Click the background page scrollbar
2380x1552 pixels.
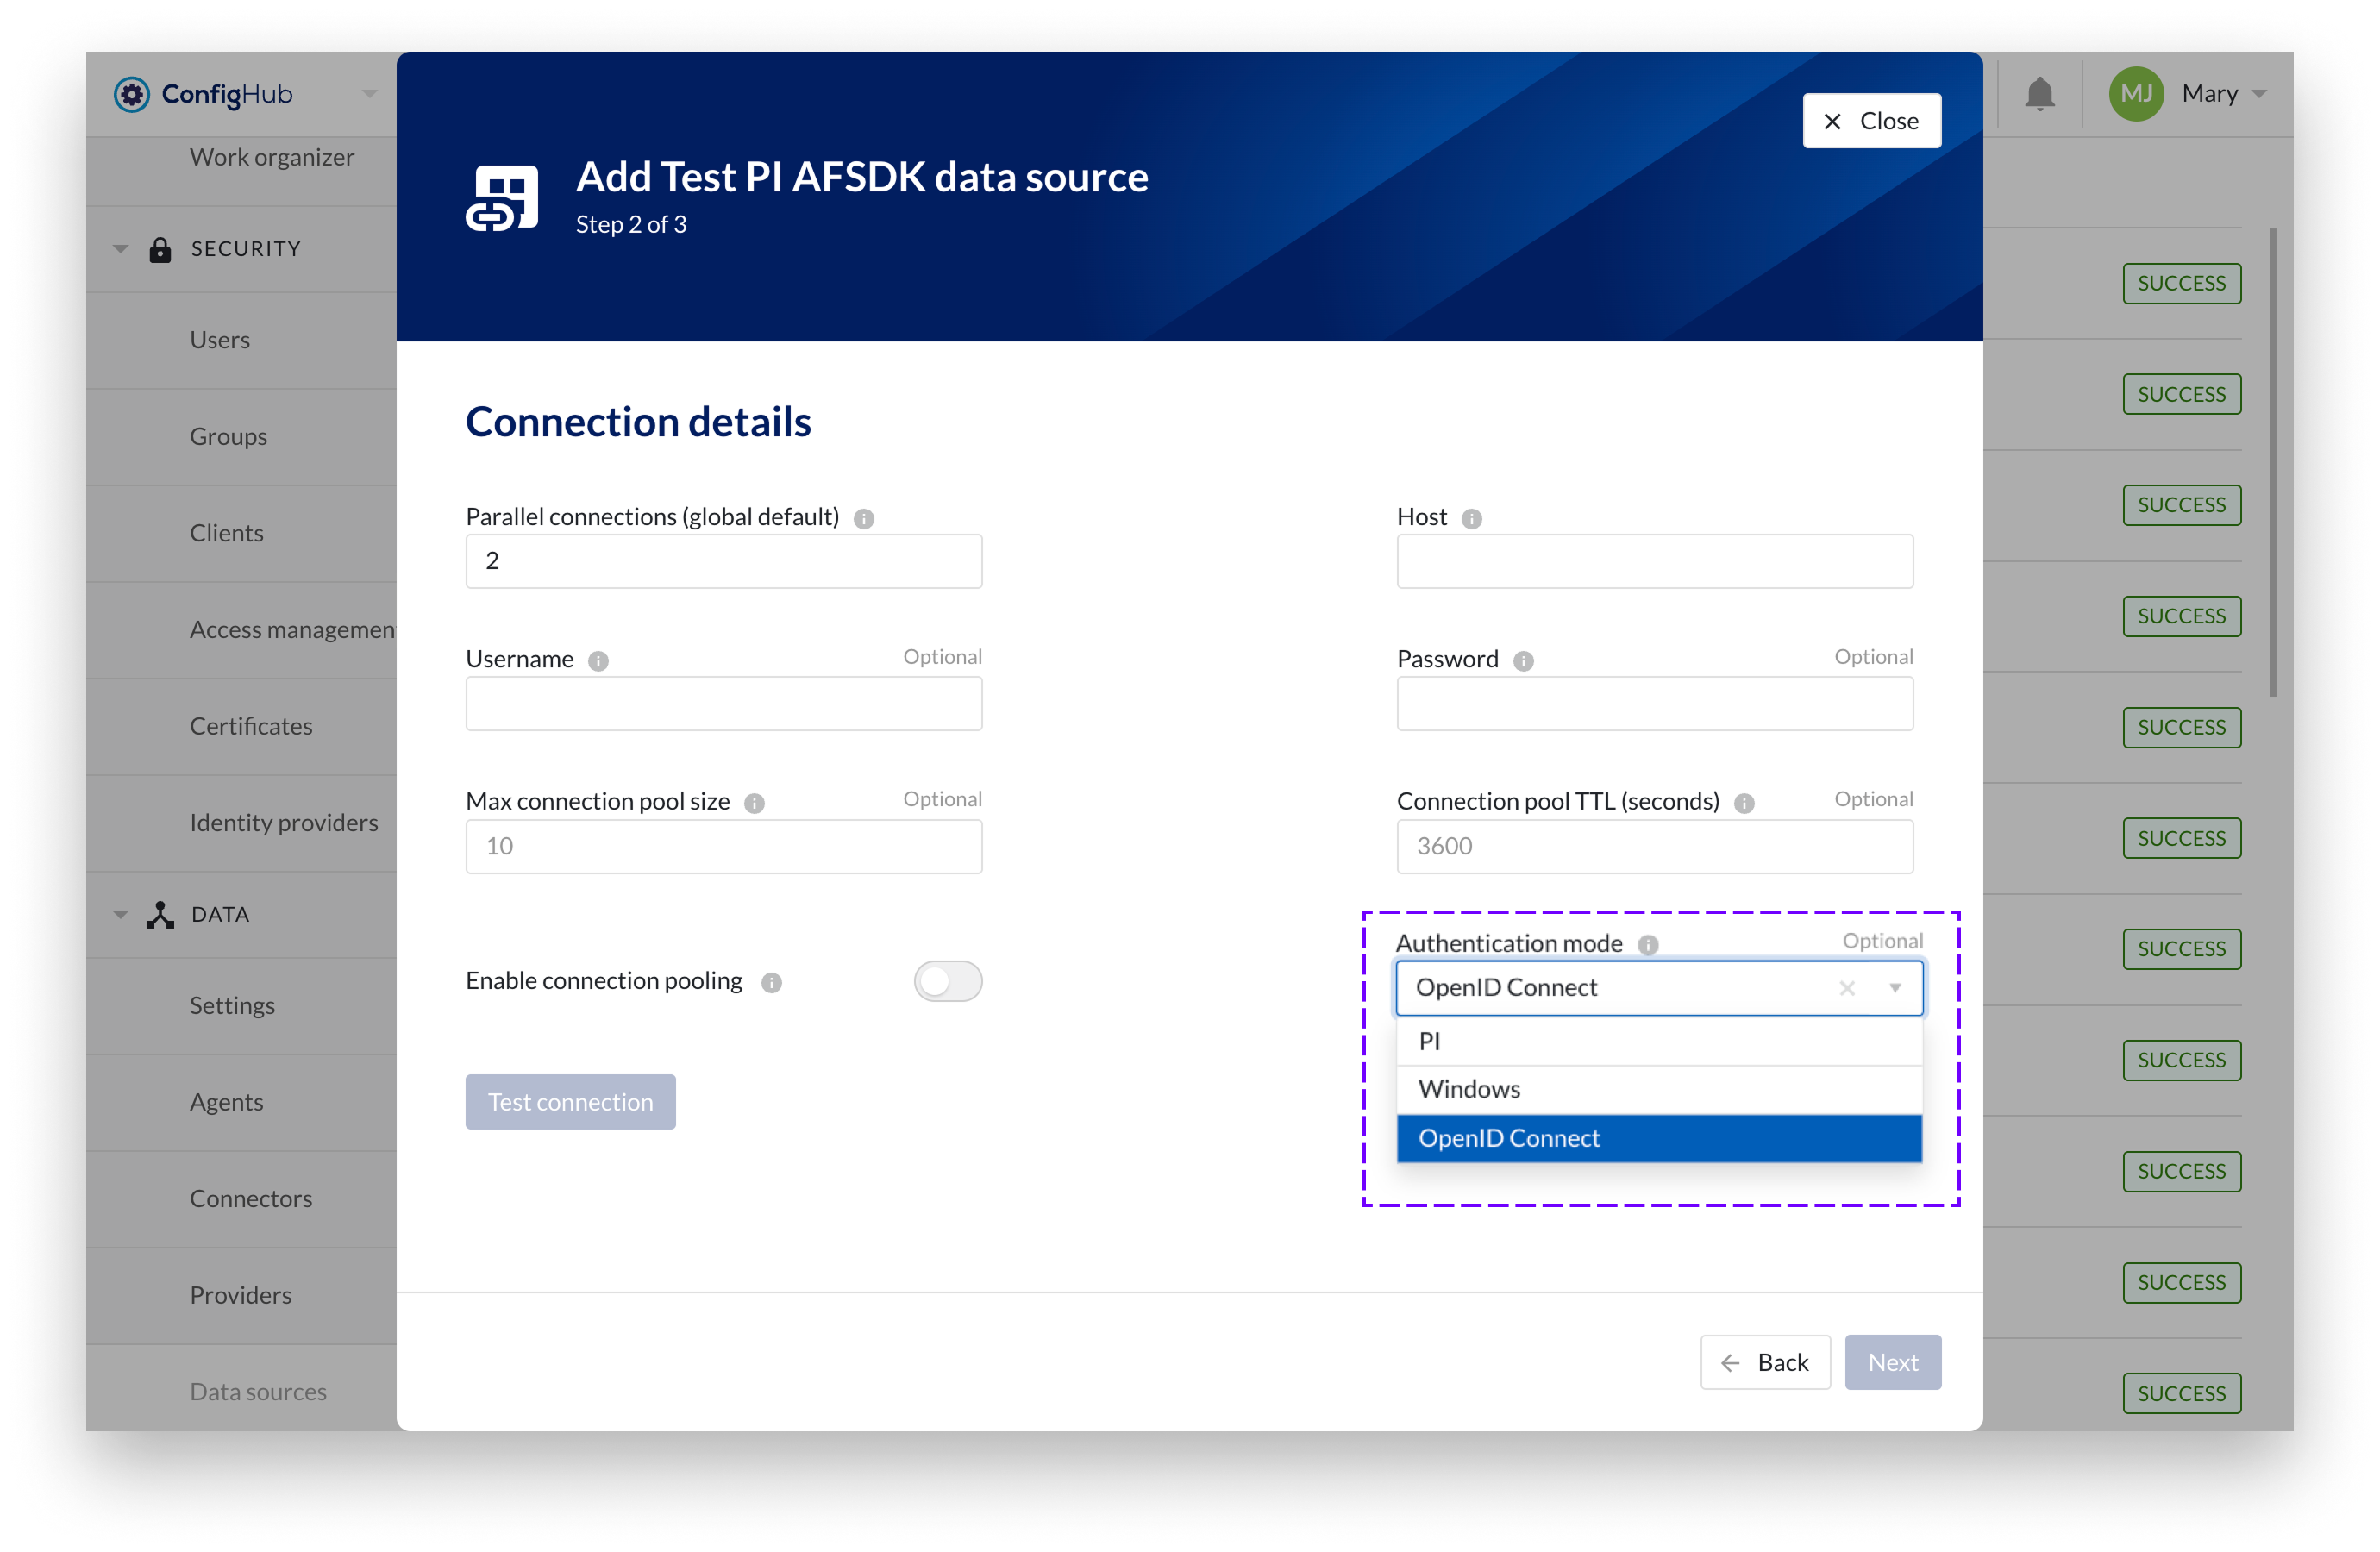pos(2272,463)
